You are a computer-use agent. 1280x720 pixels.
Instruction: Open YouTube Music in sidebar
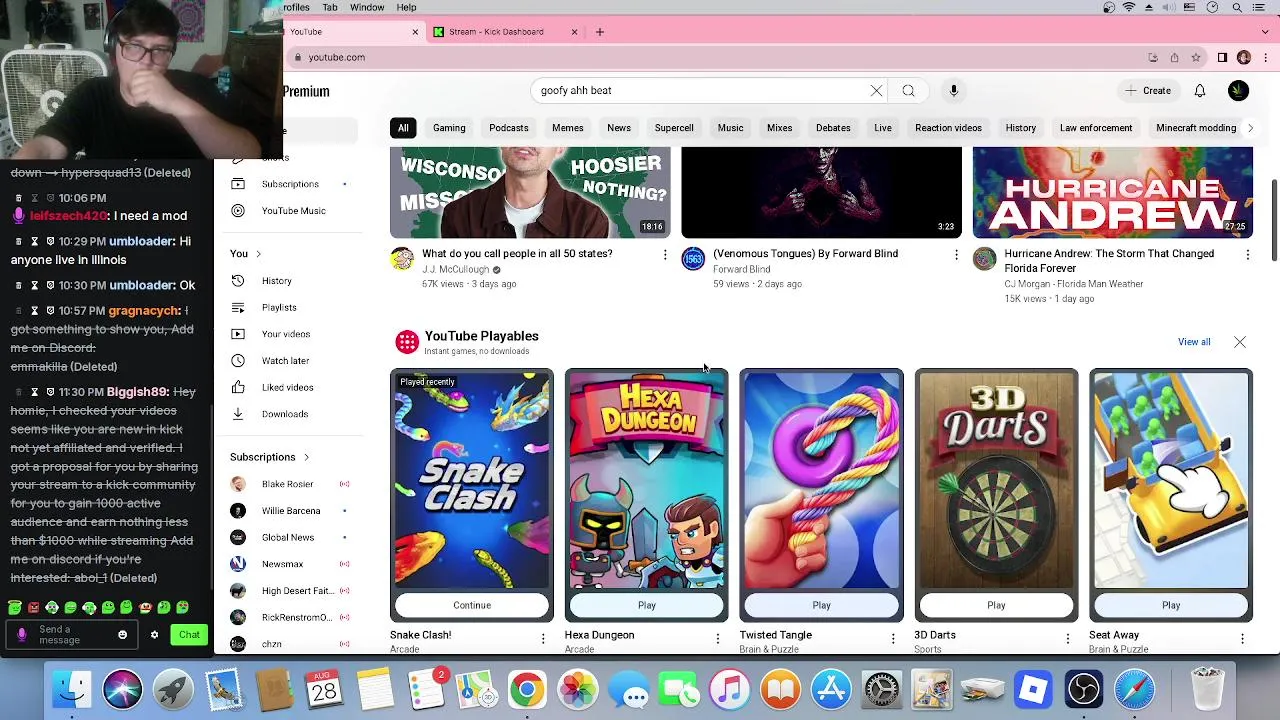point(293,211)
